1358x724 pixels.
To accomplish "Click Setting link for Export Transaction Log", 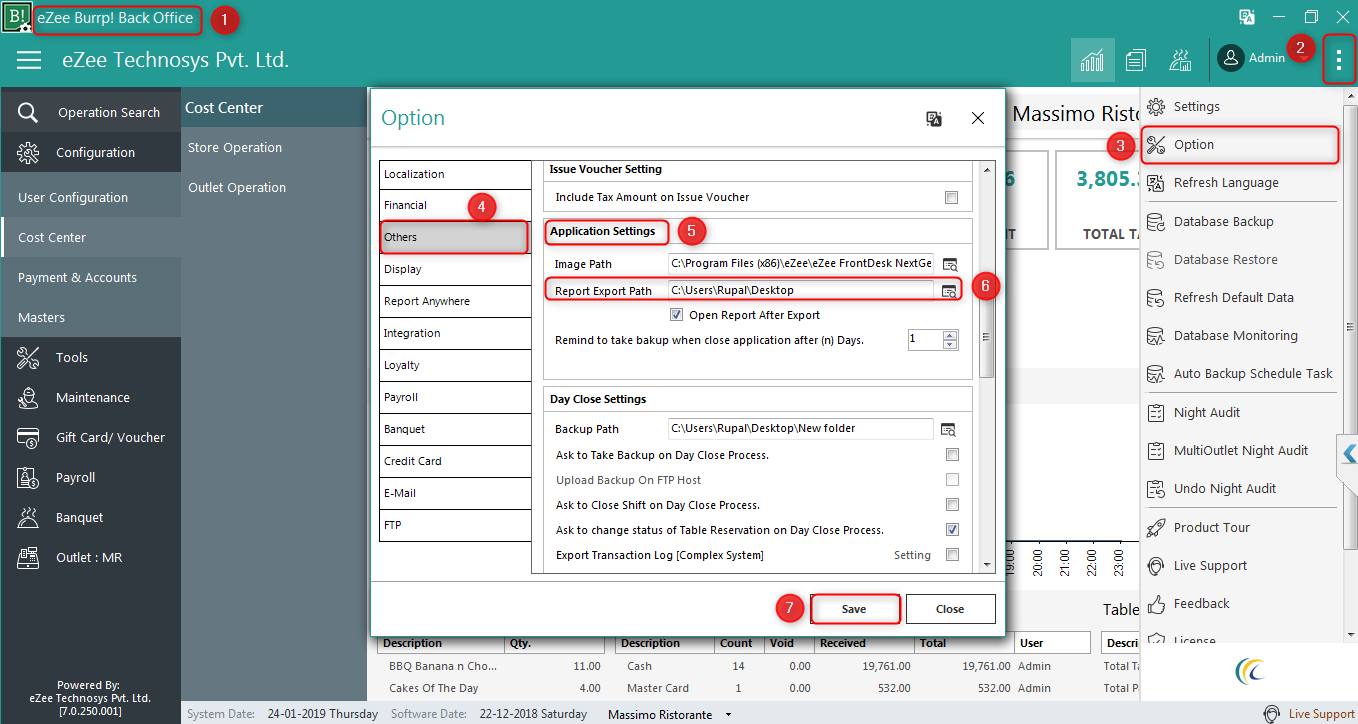I will [x=912, y=555].
